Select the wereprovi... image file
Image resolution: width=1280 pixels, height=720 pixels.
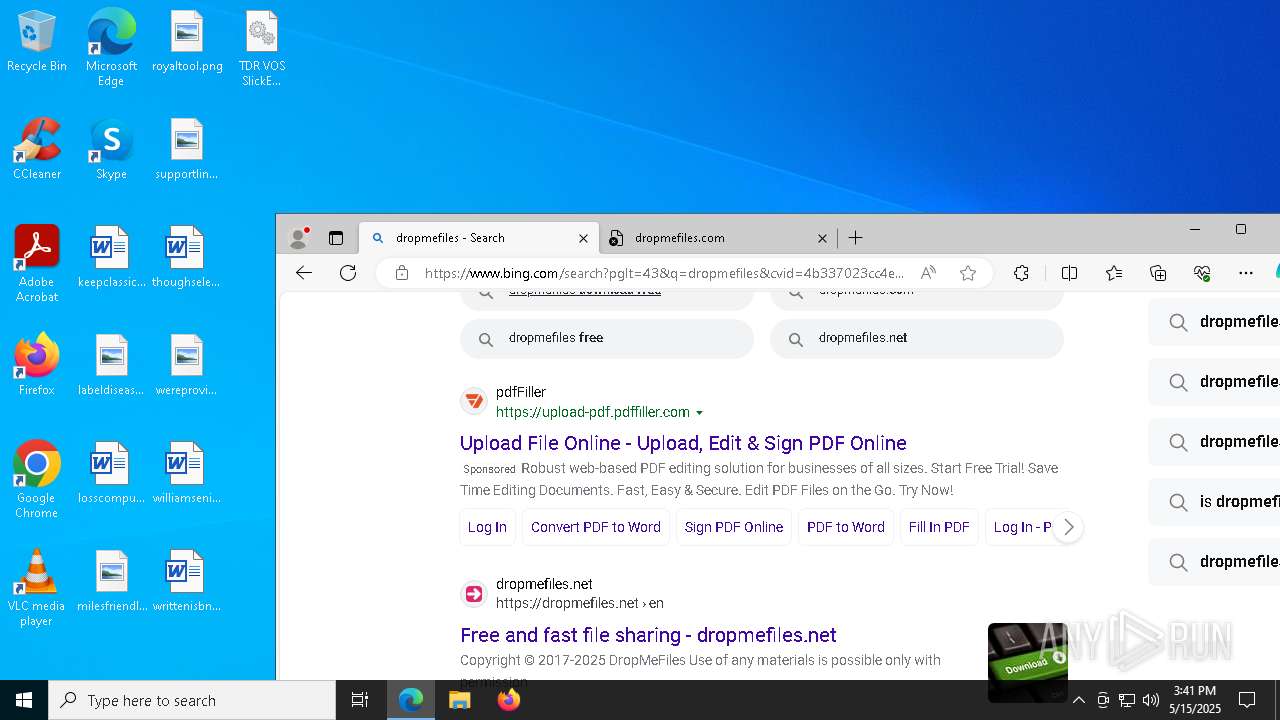click(186, 366)
